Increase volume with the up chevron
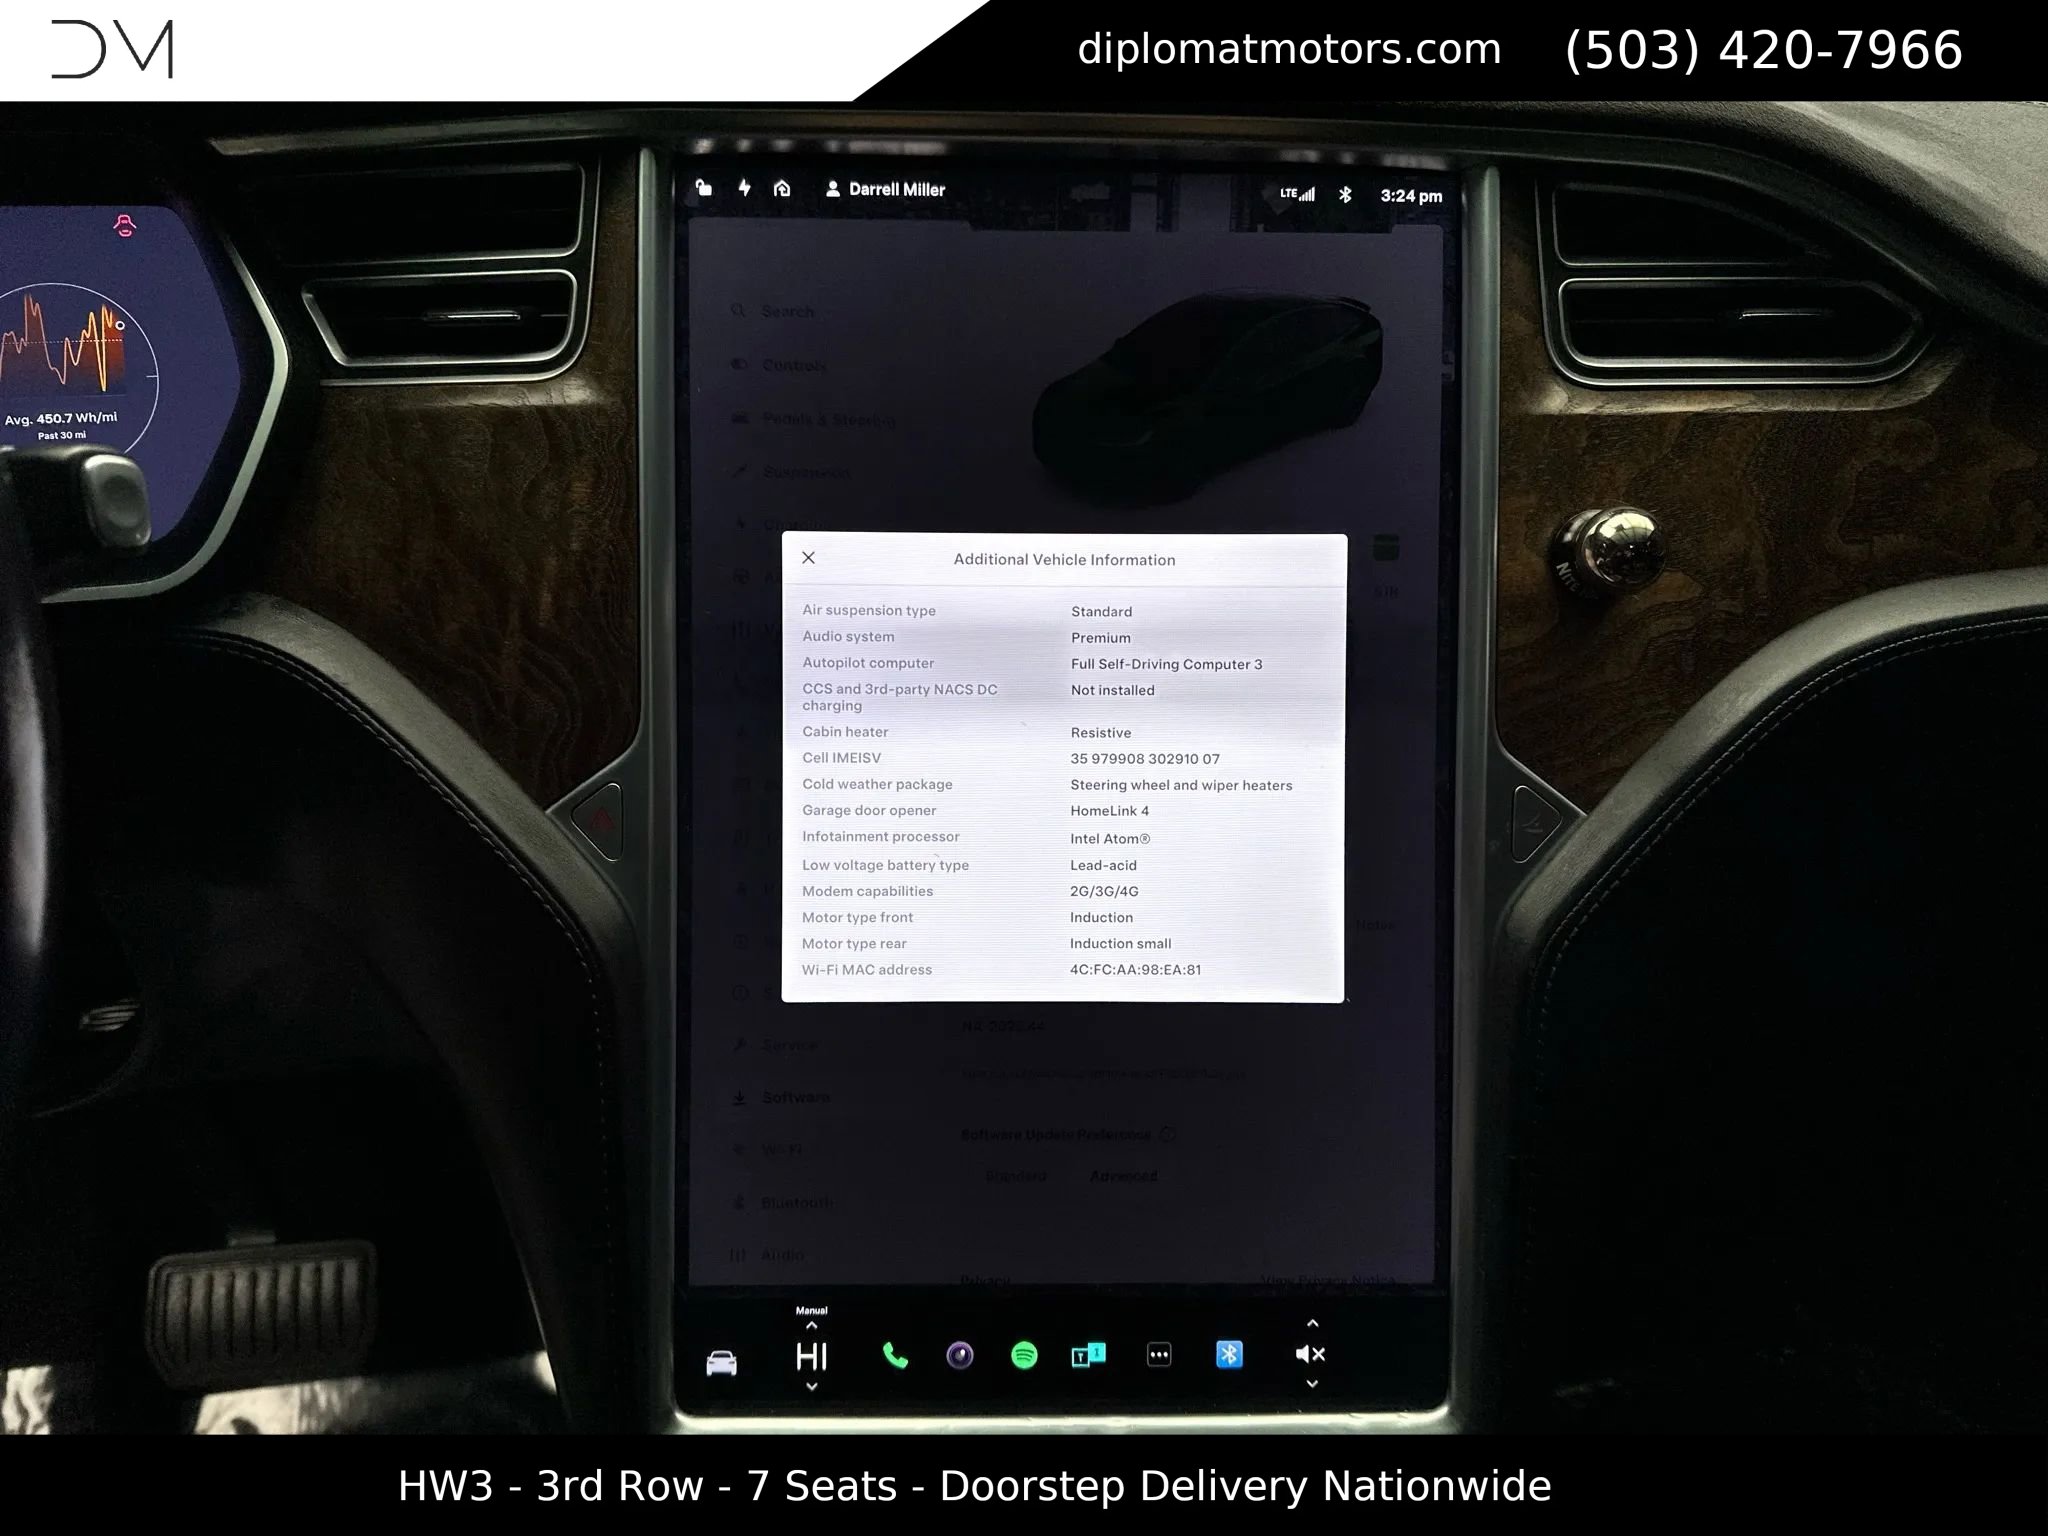 click(x=1312, y=1323)
